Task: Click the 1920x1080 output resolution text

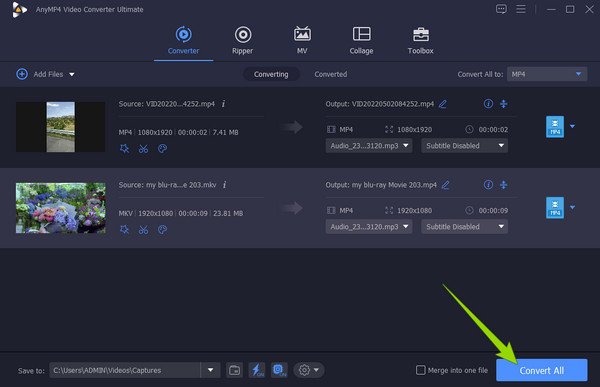Action: pyautogui.click(x=414, y=211)
